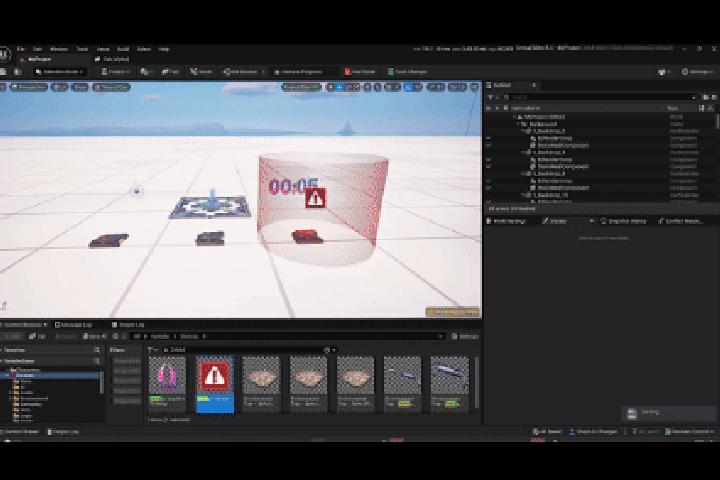Focus the Outliner search field

tap(601, 97)
